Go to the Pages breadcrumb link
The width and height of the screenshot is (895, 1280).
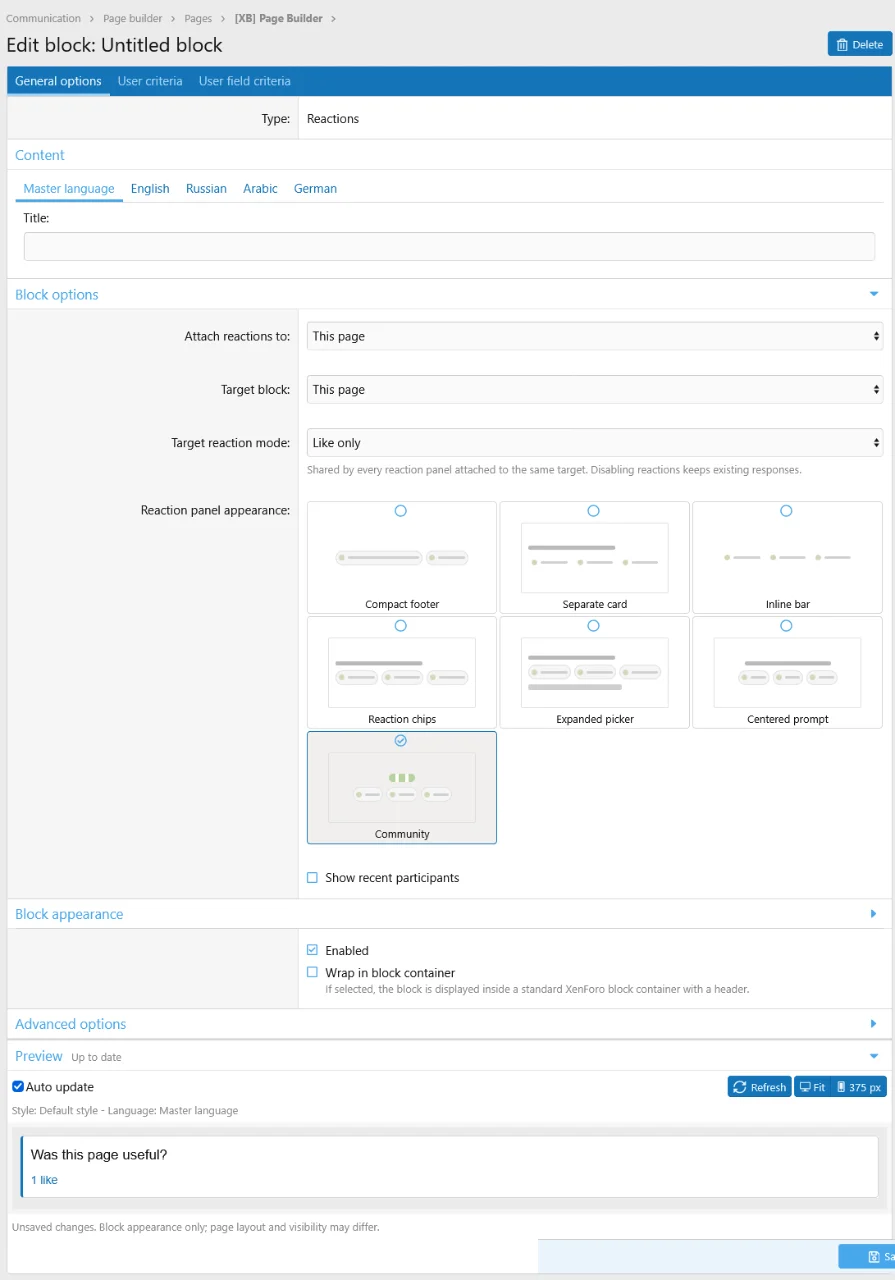coord(198,18)
